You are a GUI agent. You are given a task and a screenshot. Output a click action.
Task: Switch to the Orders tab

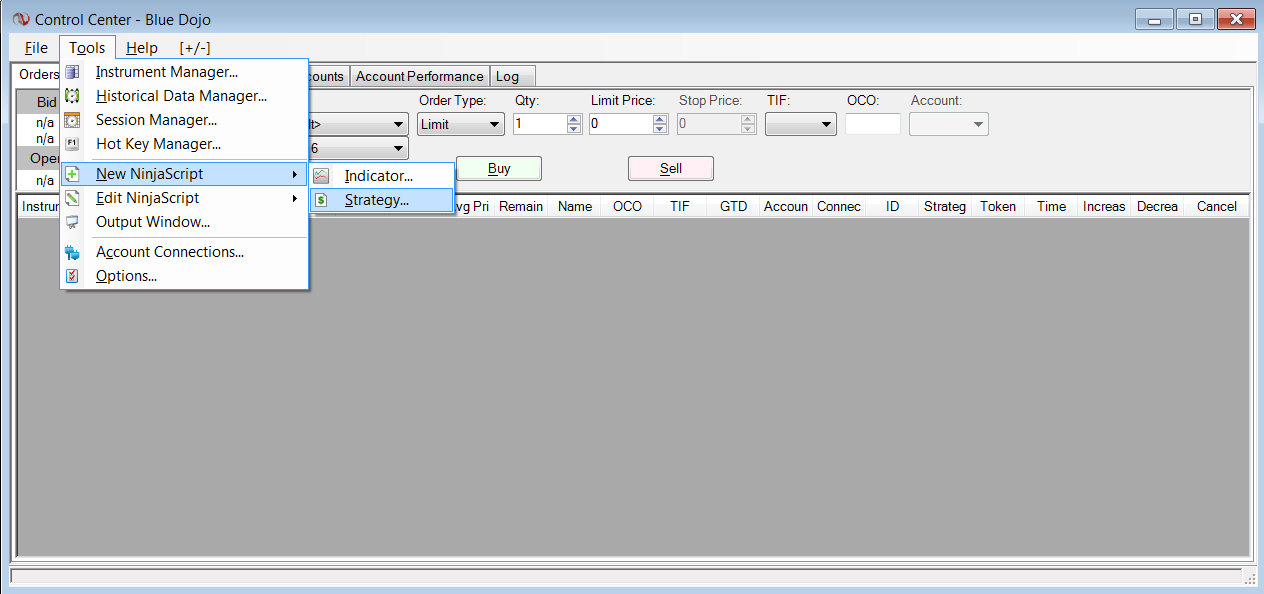38,75
